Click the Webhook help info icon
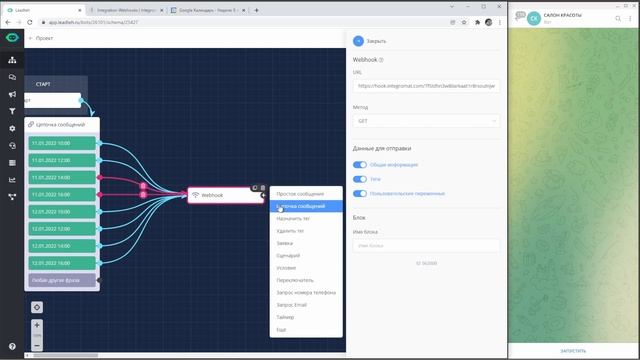 381,60
